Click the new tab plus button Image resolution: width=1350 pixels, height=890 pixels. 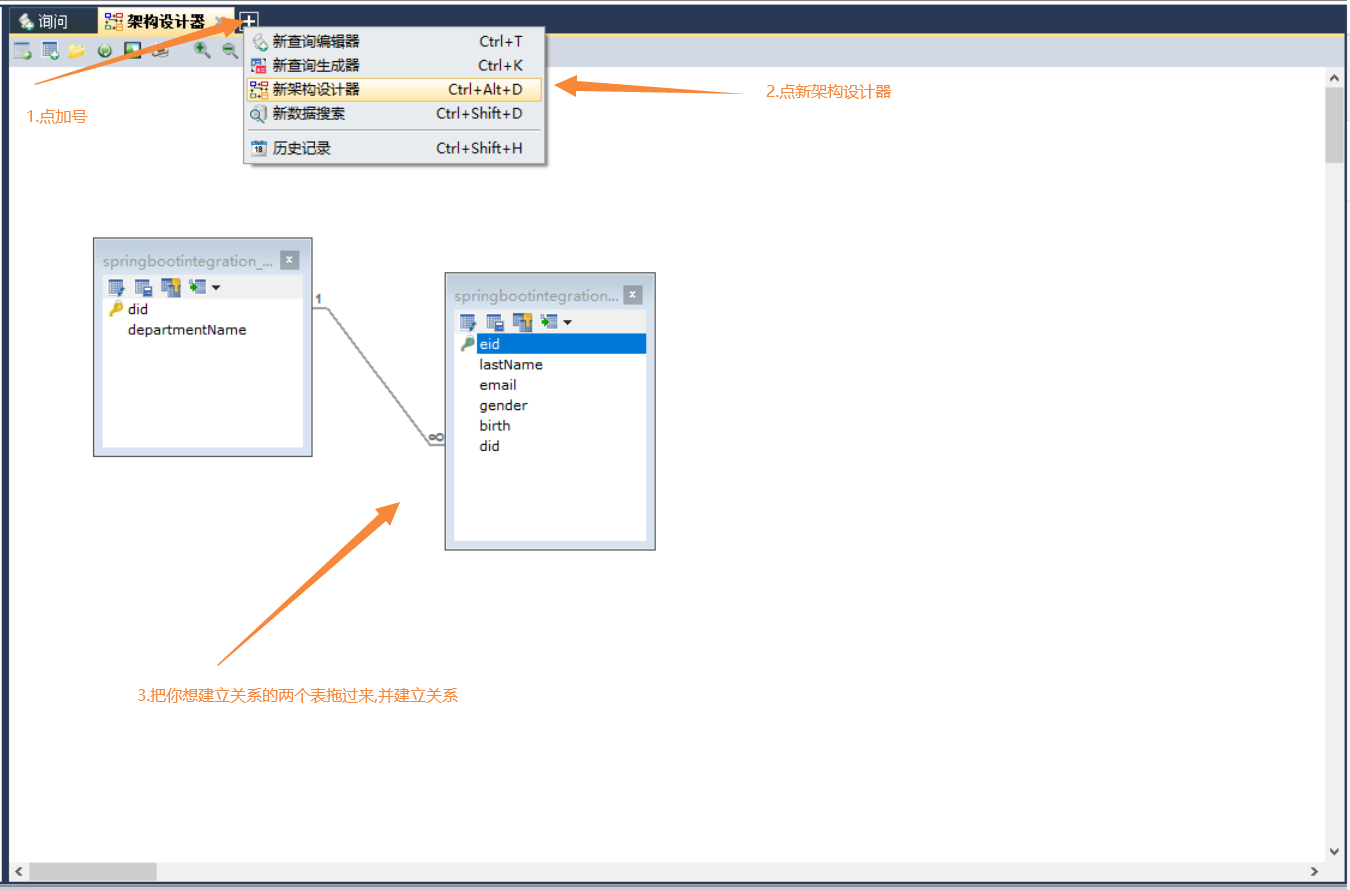click(x=249, y=21)
